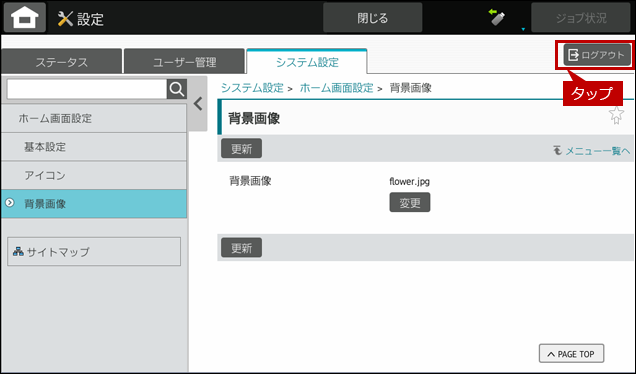Click the サイトマップ sitemap icon
Viewport: 636px width, 374px height.
[x=18, y=251]
